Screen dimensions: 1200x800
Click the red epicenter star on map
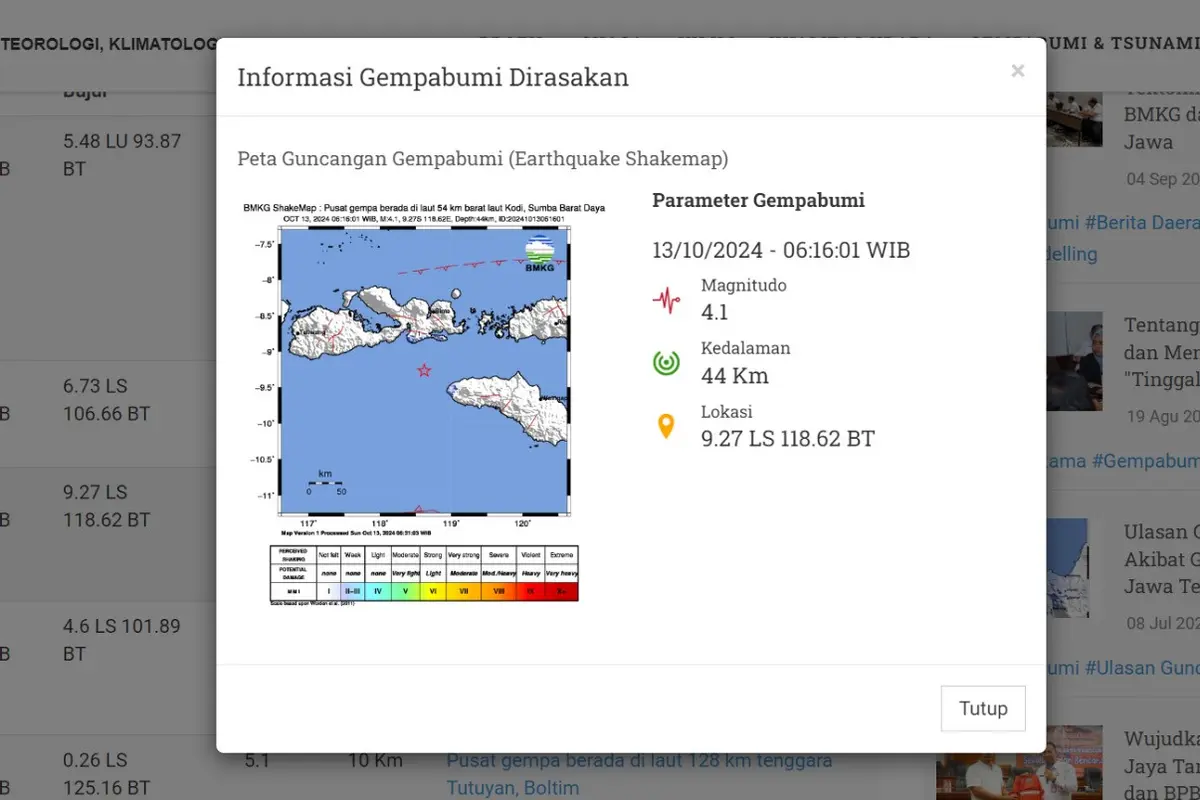(x=424, y=370)
